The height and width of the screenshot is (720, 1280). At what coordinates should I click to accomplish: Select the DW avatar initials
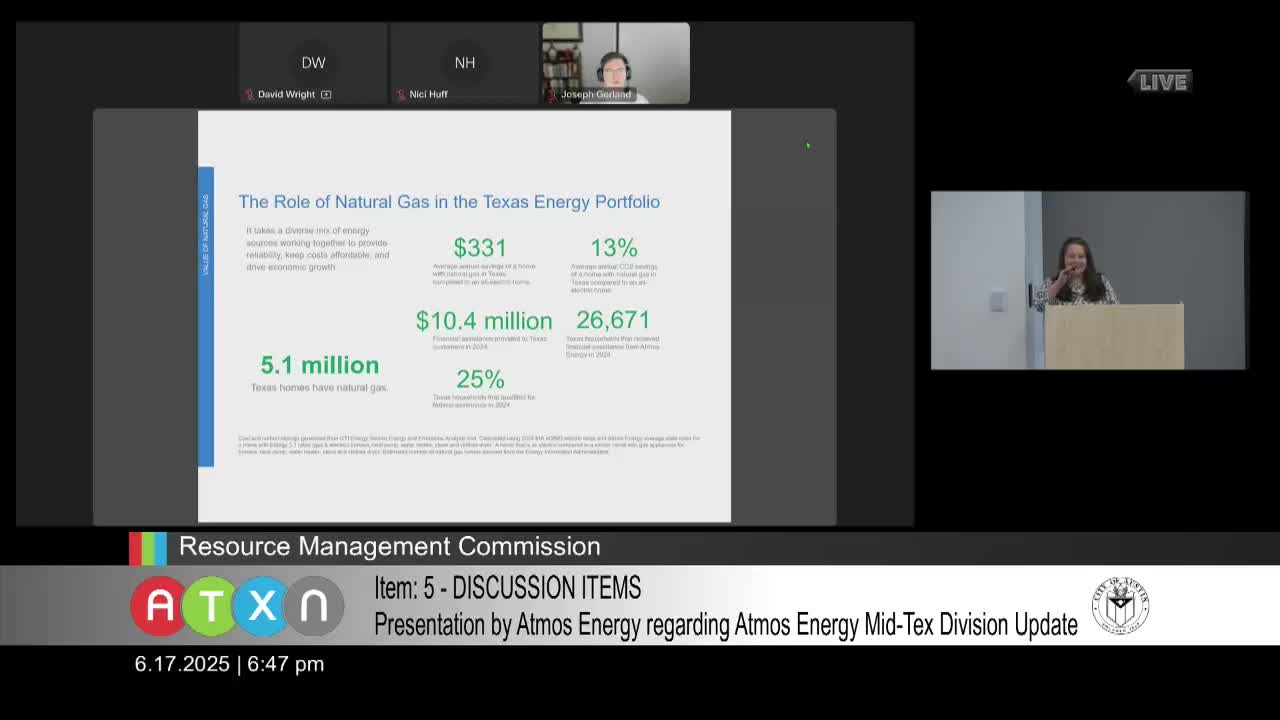tap(313, 63)
